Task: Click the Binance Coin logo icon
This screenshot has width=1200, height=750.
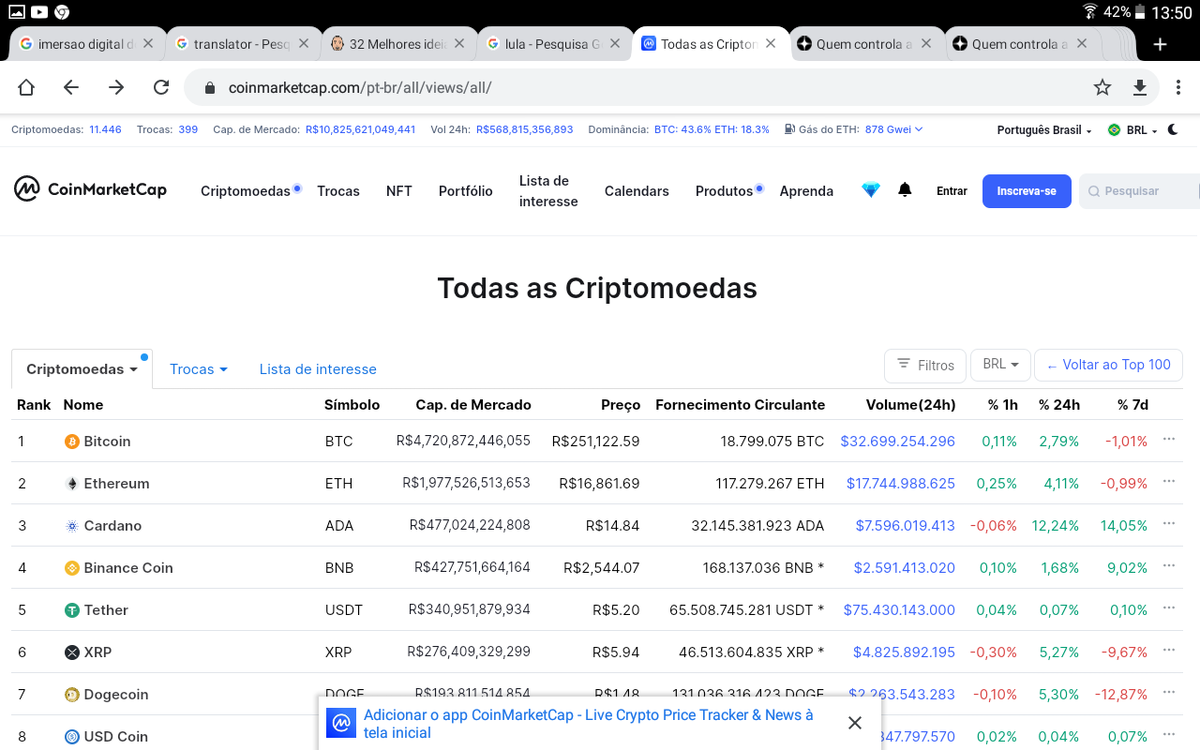Action: (x=72, y=567)
